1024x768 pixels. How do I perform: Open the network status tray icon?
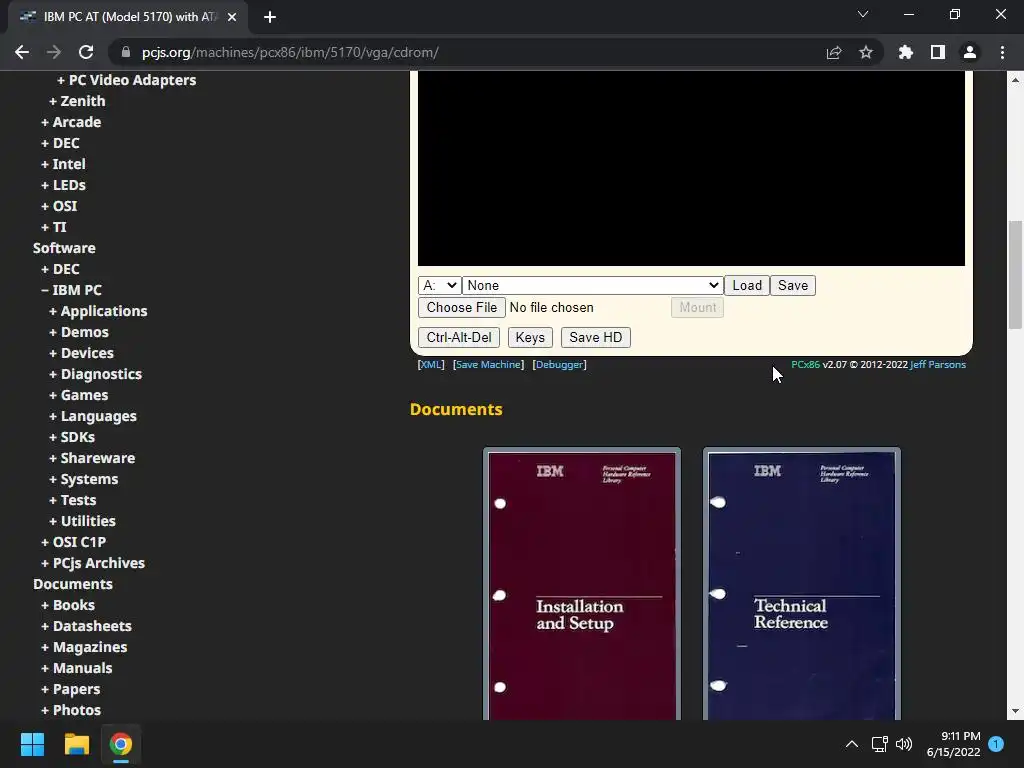879,744
